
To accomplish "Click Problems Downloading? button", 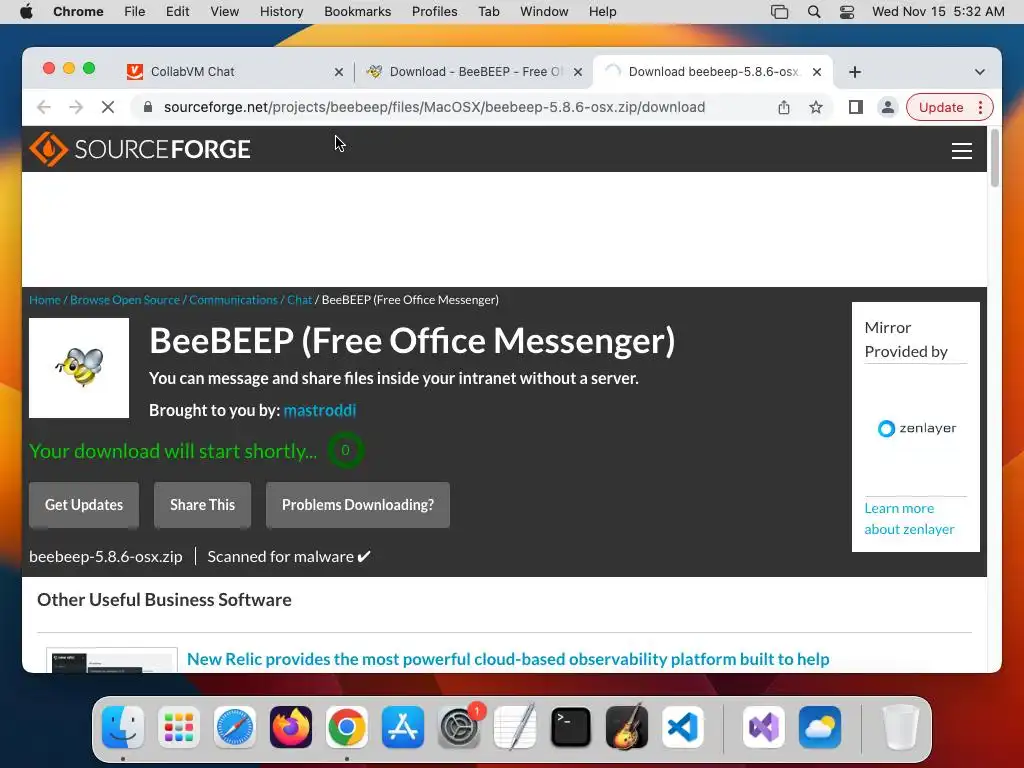I will tap(358, 505).
